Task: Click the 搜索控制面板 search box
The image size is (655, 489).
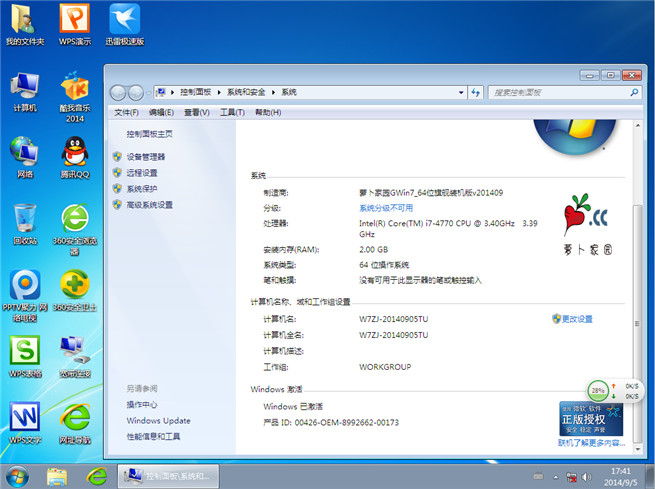Action: click(560, 92)
